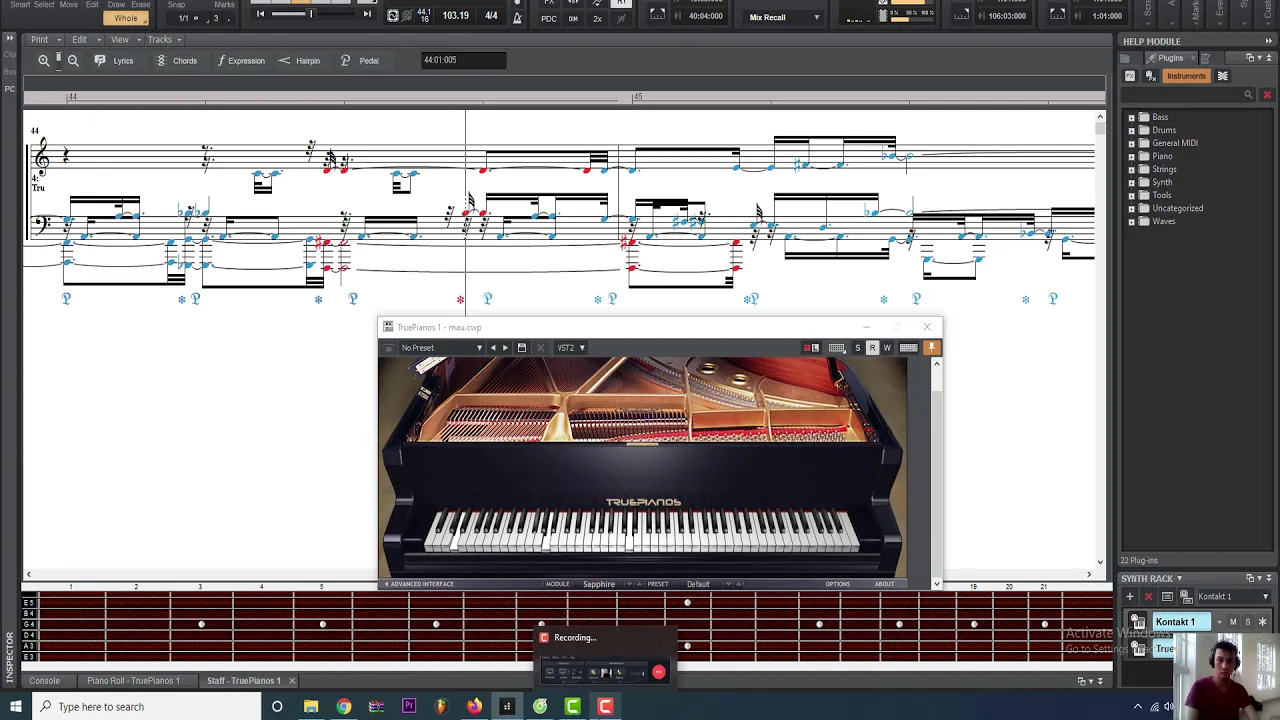Click ADVANCED INTERFACE in TruePianos
The image size is (1280, 720).
tap(419, 584)
